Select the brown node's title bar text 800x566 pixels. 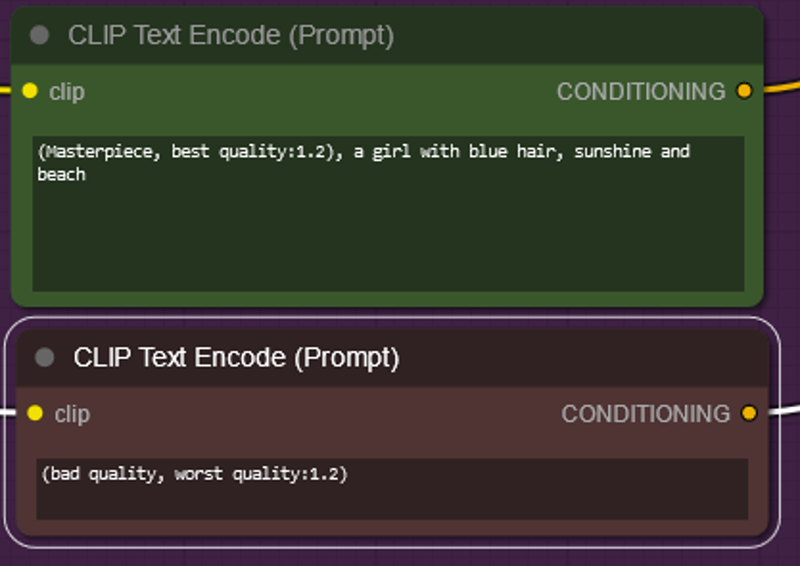pos(236,357)
